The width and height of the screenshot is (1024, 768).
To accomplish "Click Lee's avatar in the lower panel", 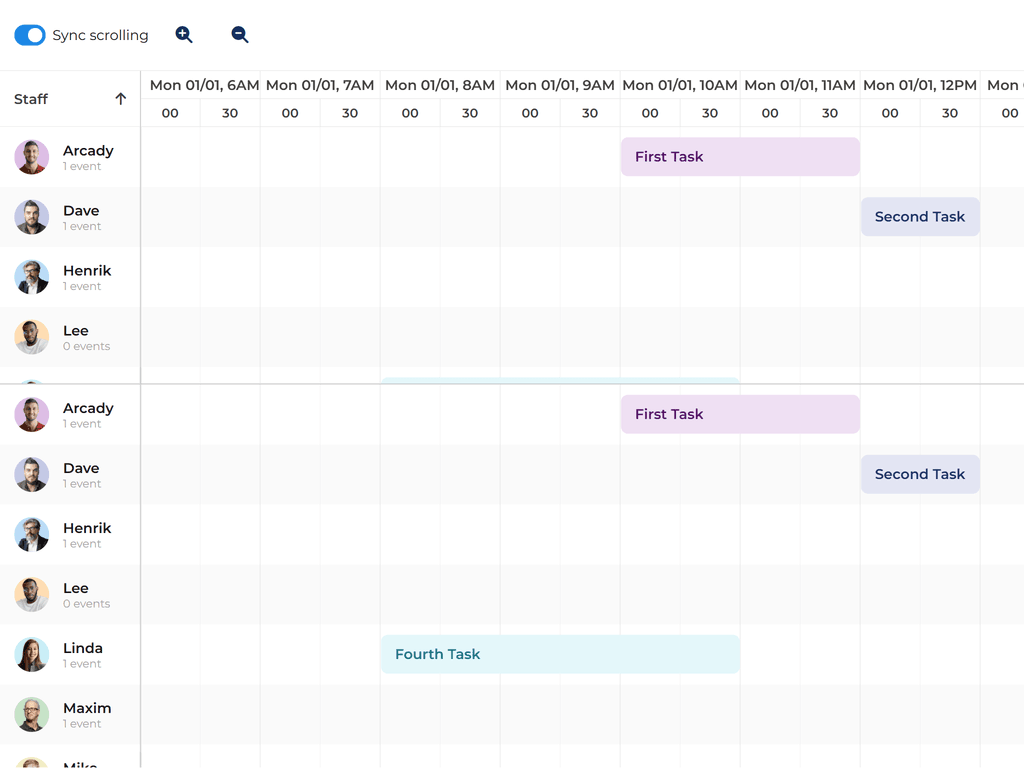I will click(x=31, y=594).
